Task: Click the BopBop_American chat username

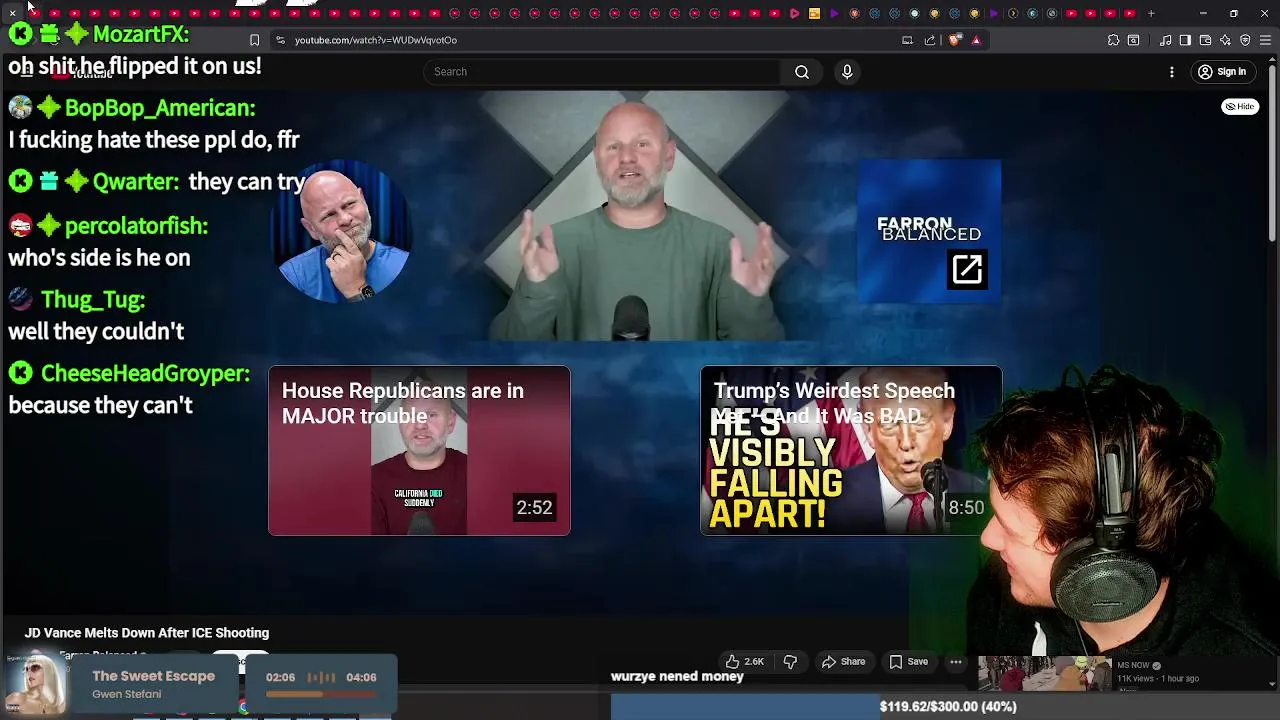Action: (160, 108)
